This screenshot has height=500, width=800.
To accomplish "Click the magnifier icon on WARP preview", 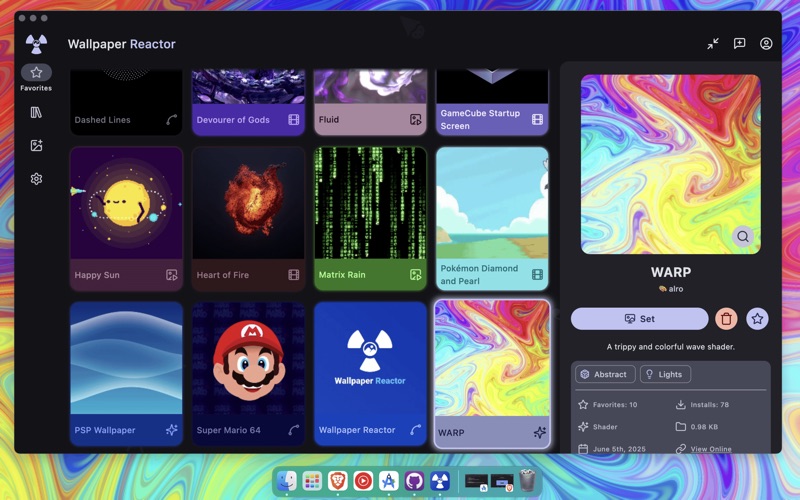I will 743,236.
